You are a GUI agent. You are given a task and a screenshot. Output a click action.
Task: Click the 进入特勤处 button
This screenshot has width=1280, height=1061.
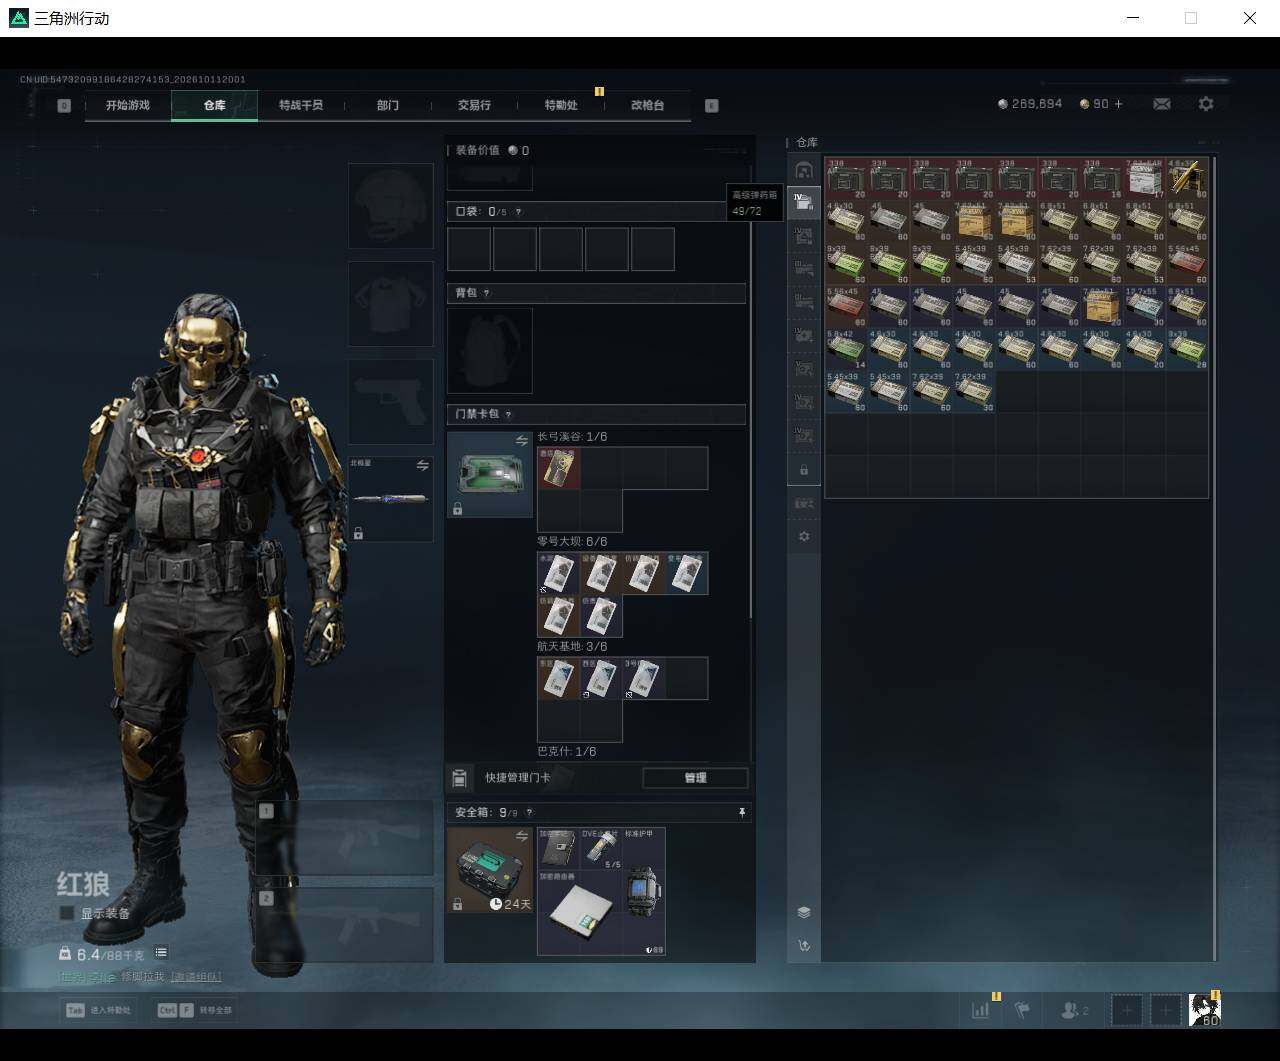(98, 1010)
